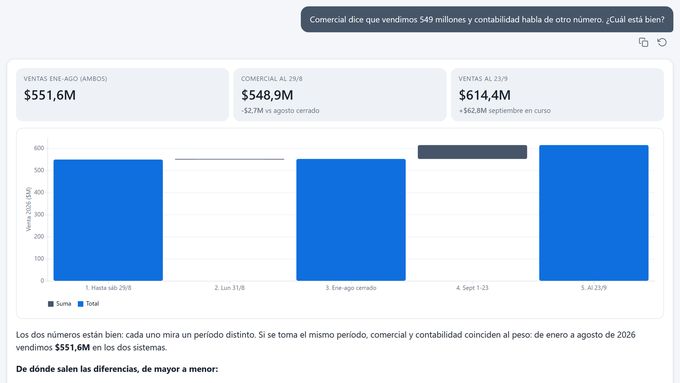Toggle the Suma legend series
The height and width of the screenshot is (383, 680).
pyautogui.click(x=59, y=304)
